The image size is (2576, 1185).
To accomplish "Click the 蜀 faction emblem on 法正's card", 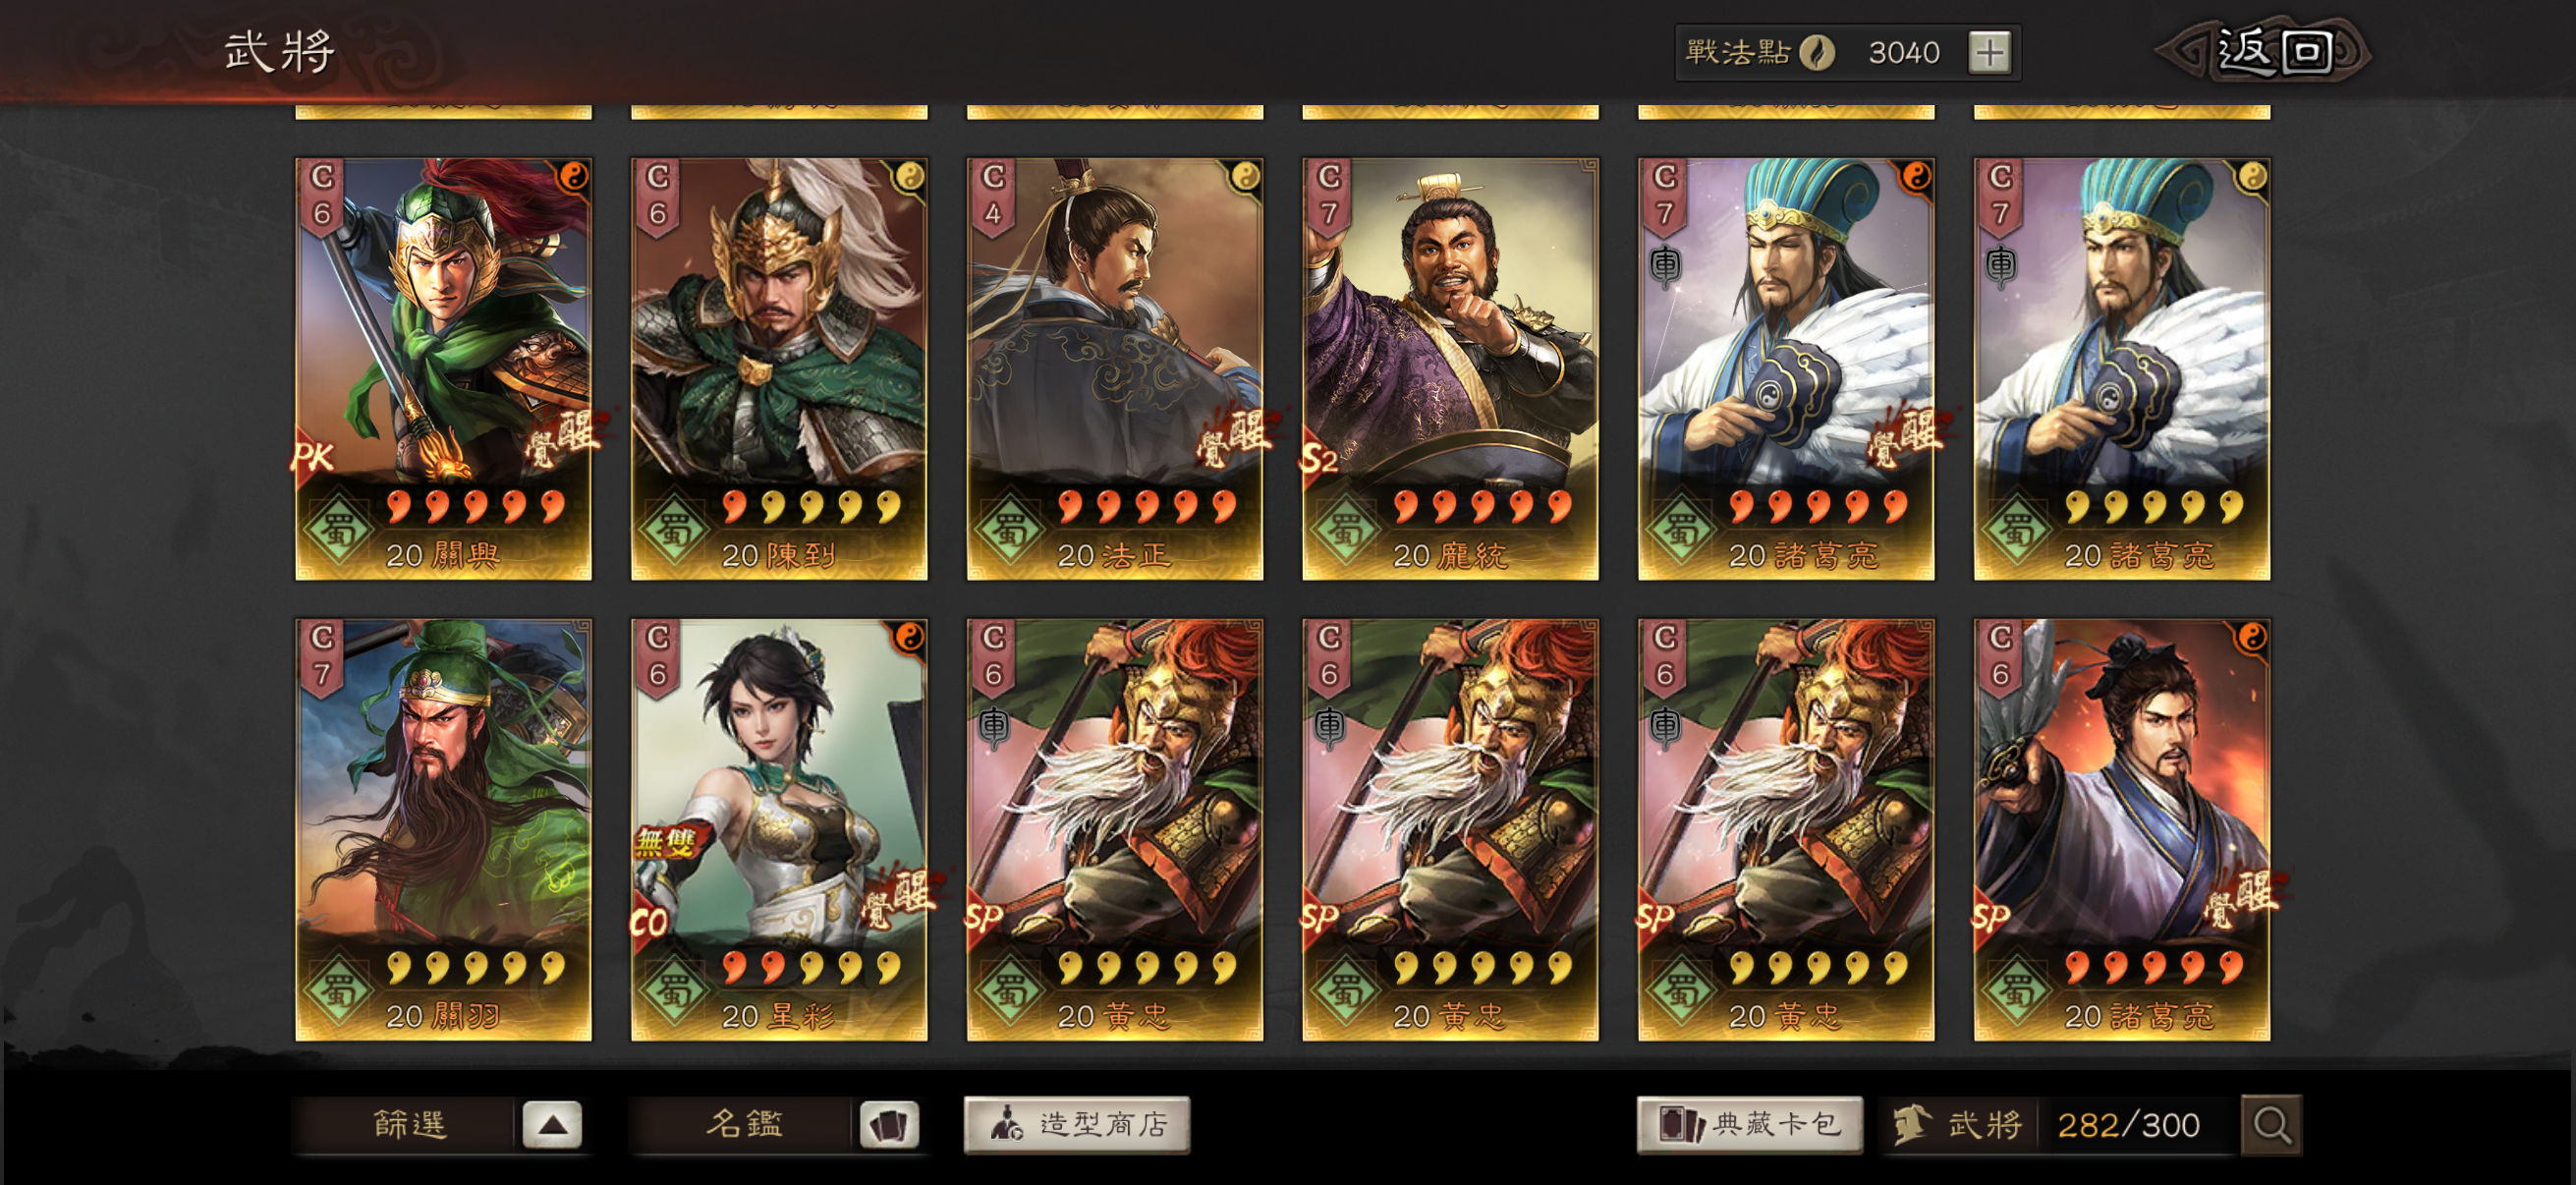I will tap(1009, 529).
